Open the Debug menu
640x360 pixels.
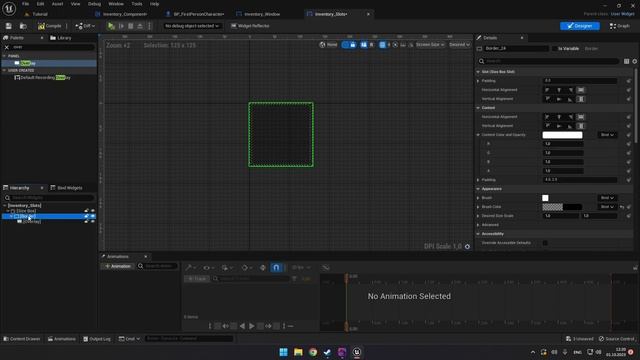(x=94, y=4)
